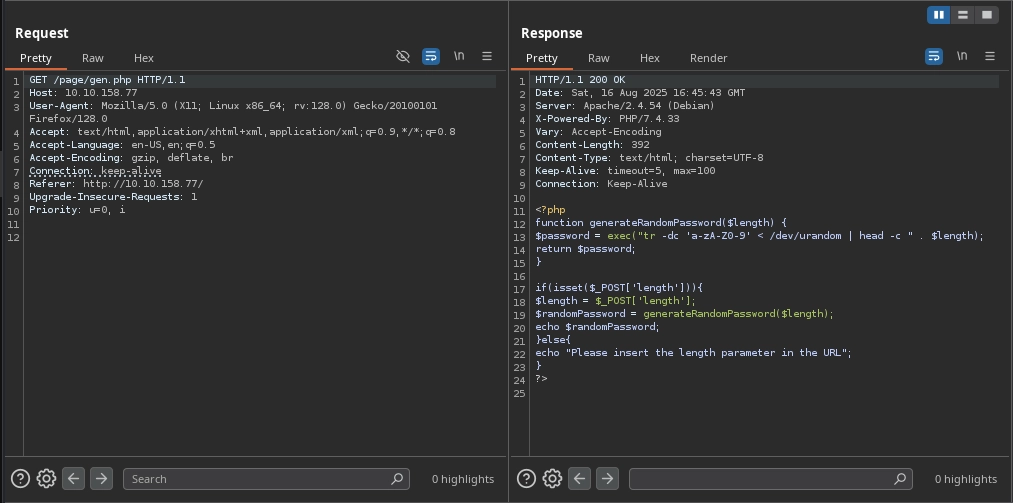Viewport: 1013px width, 503px height.
Task: Switch Request view to Hex tab
Action: [x=144, y=58]
